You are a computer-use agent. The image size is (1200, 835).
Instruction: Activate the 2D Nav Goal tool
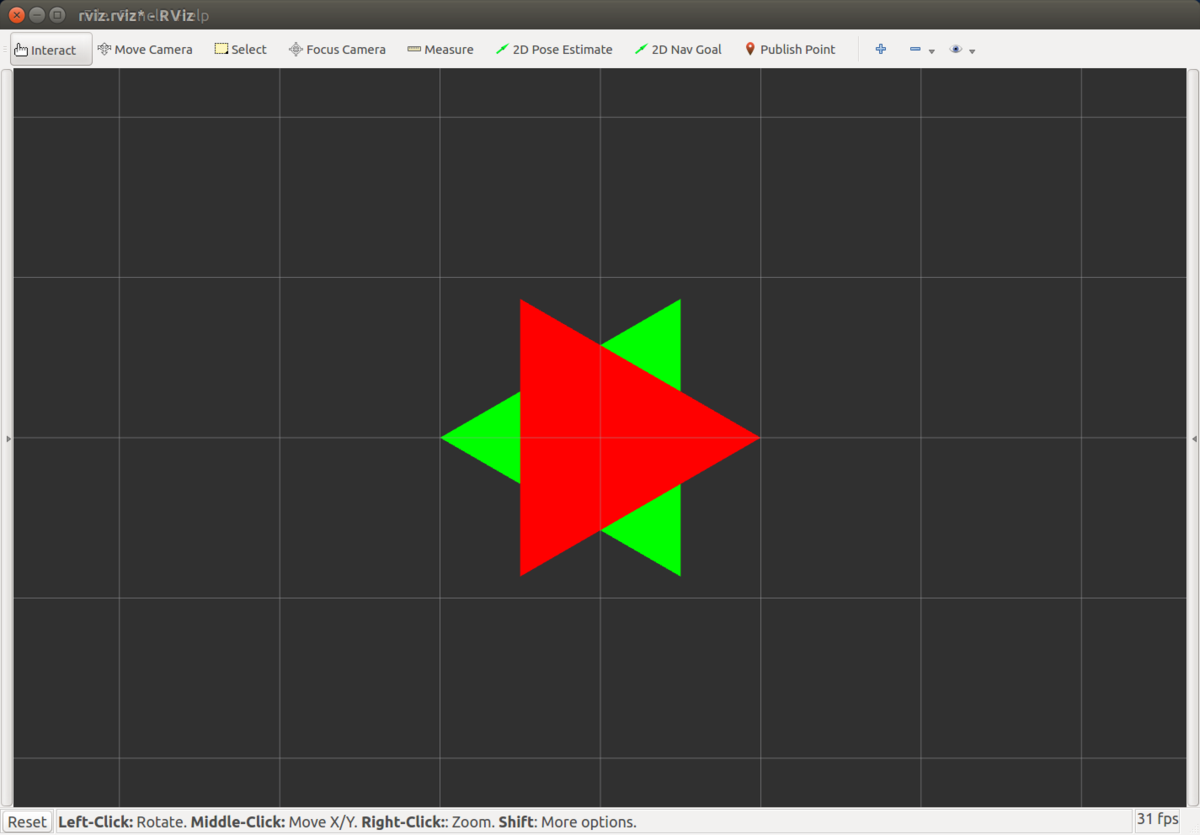tap(678, 49)
